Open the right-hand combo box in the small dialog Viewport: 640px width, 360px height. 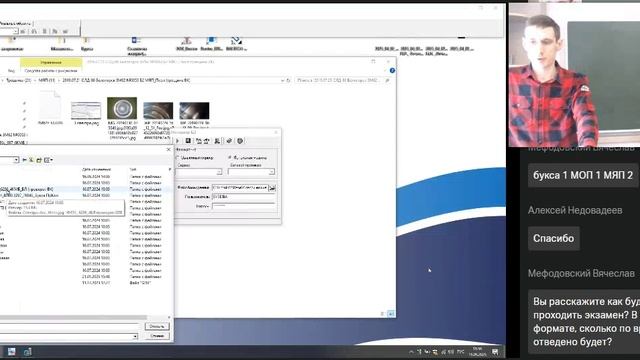(251, 172)
